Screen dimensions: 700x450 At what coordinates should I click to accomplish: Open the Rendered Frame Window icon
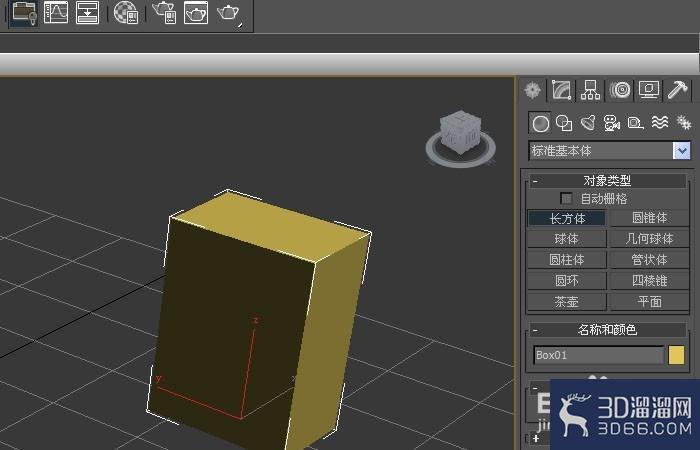[196, 12]
